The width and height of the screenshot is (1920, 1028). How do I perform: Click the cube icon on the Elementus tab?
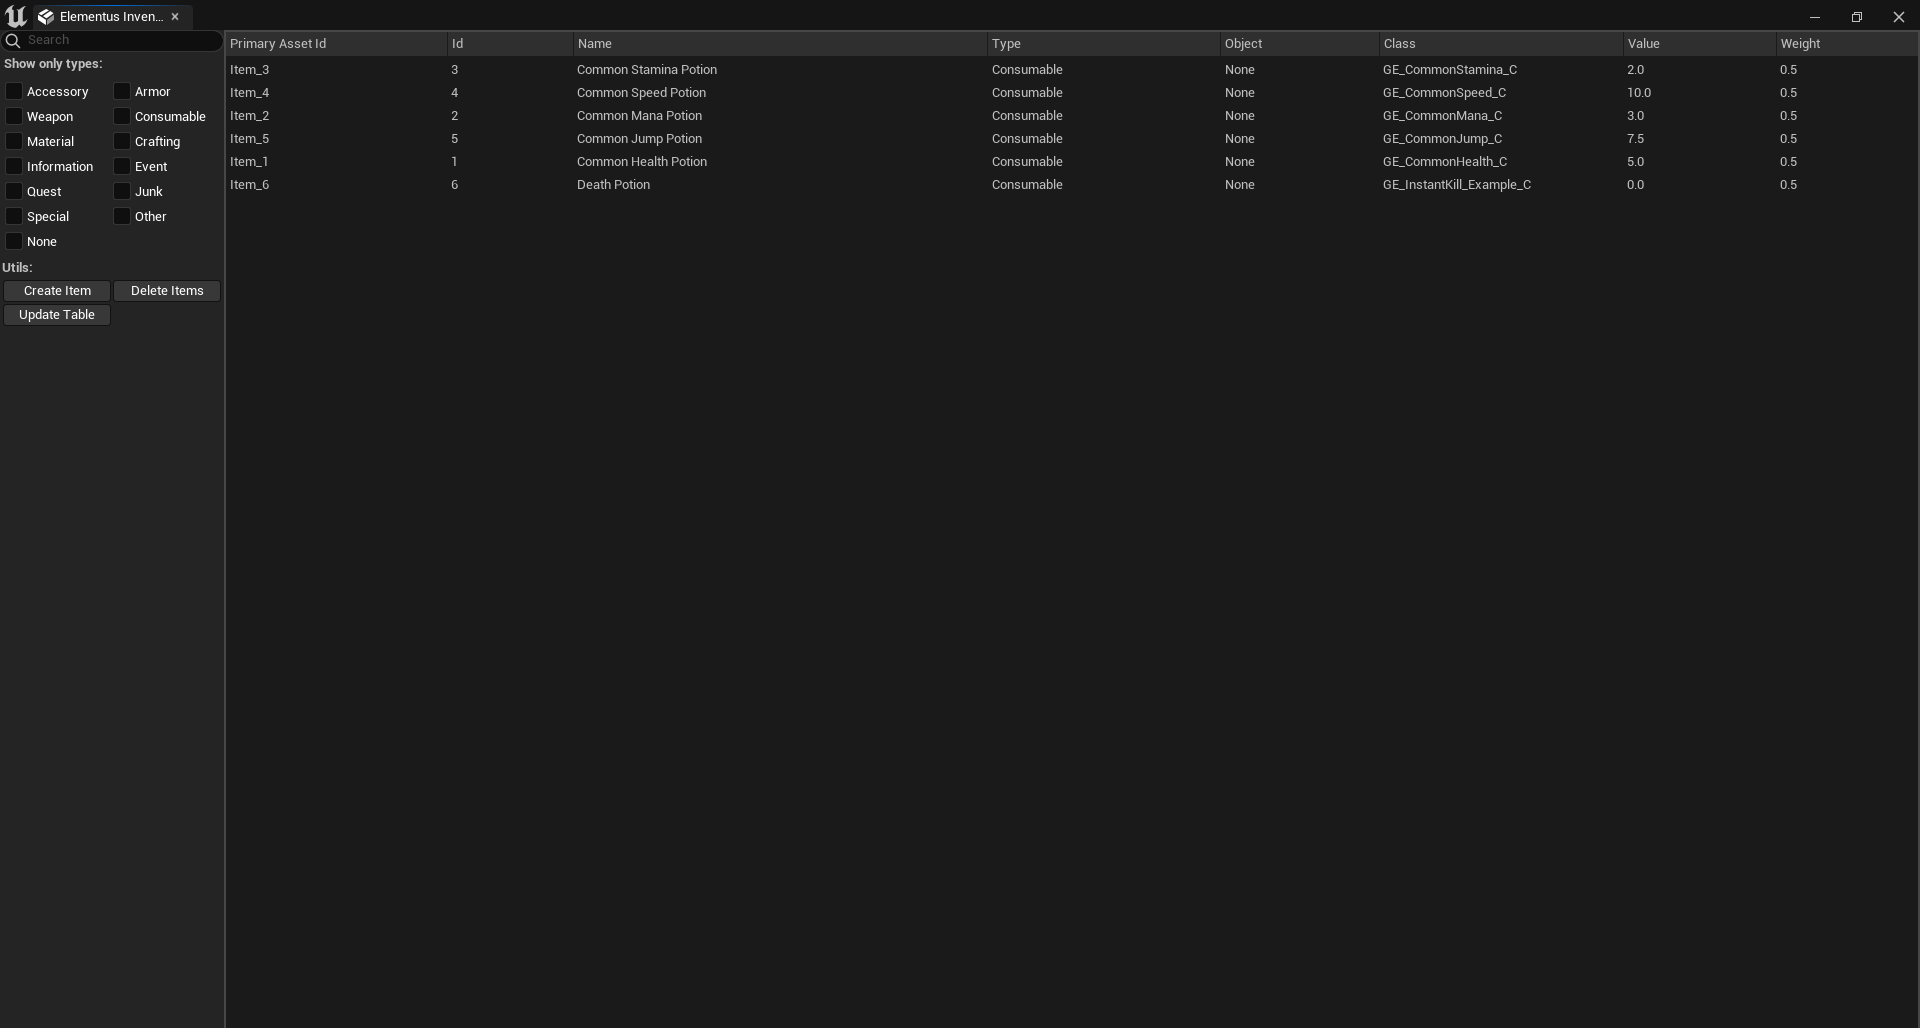[x=46, y=16]
